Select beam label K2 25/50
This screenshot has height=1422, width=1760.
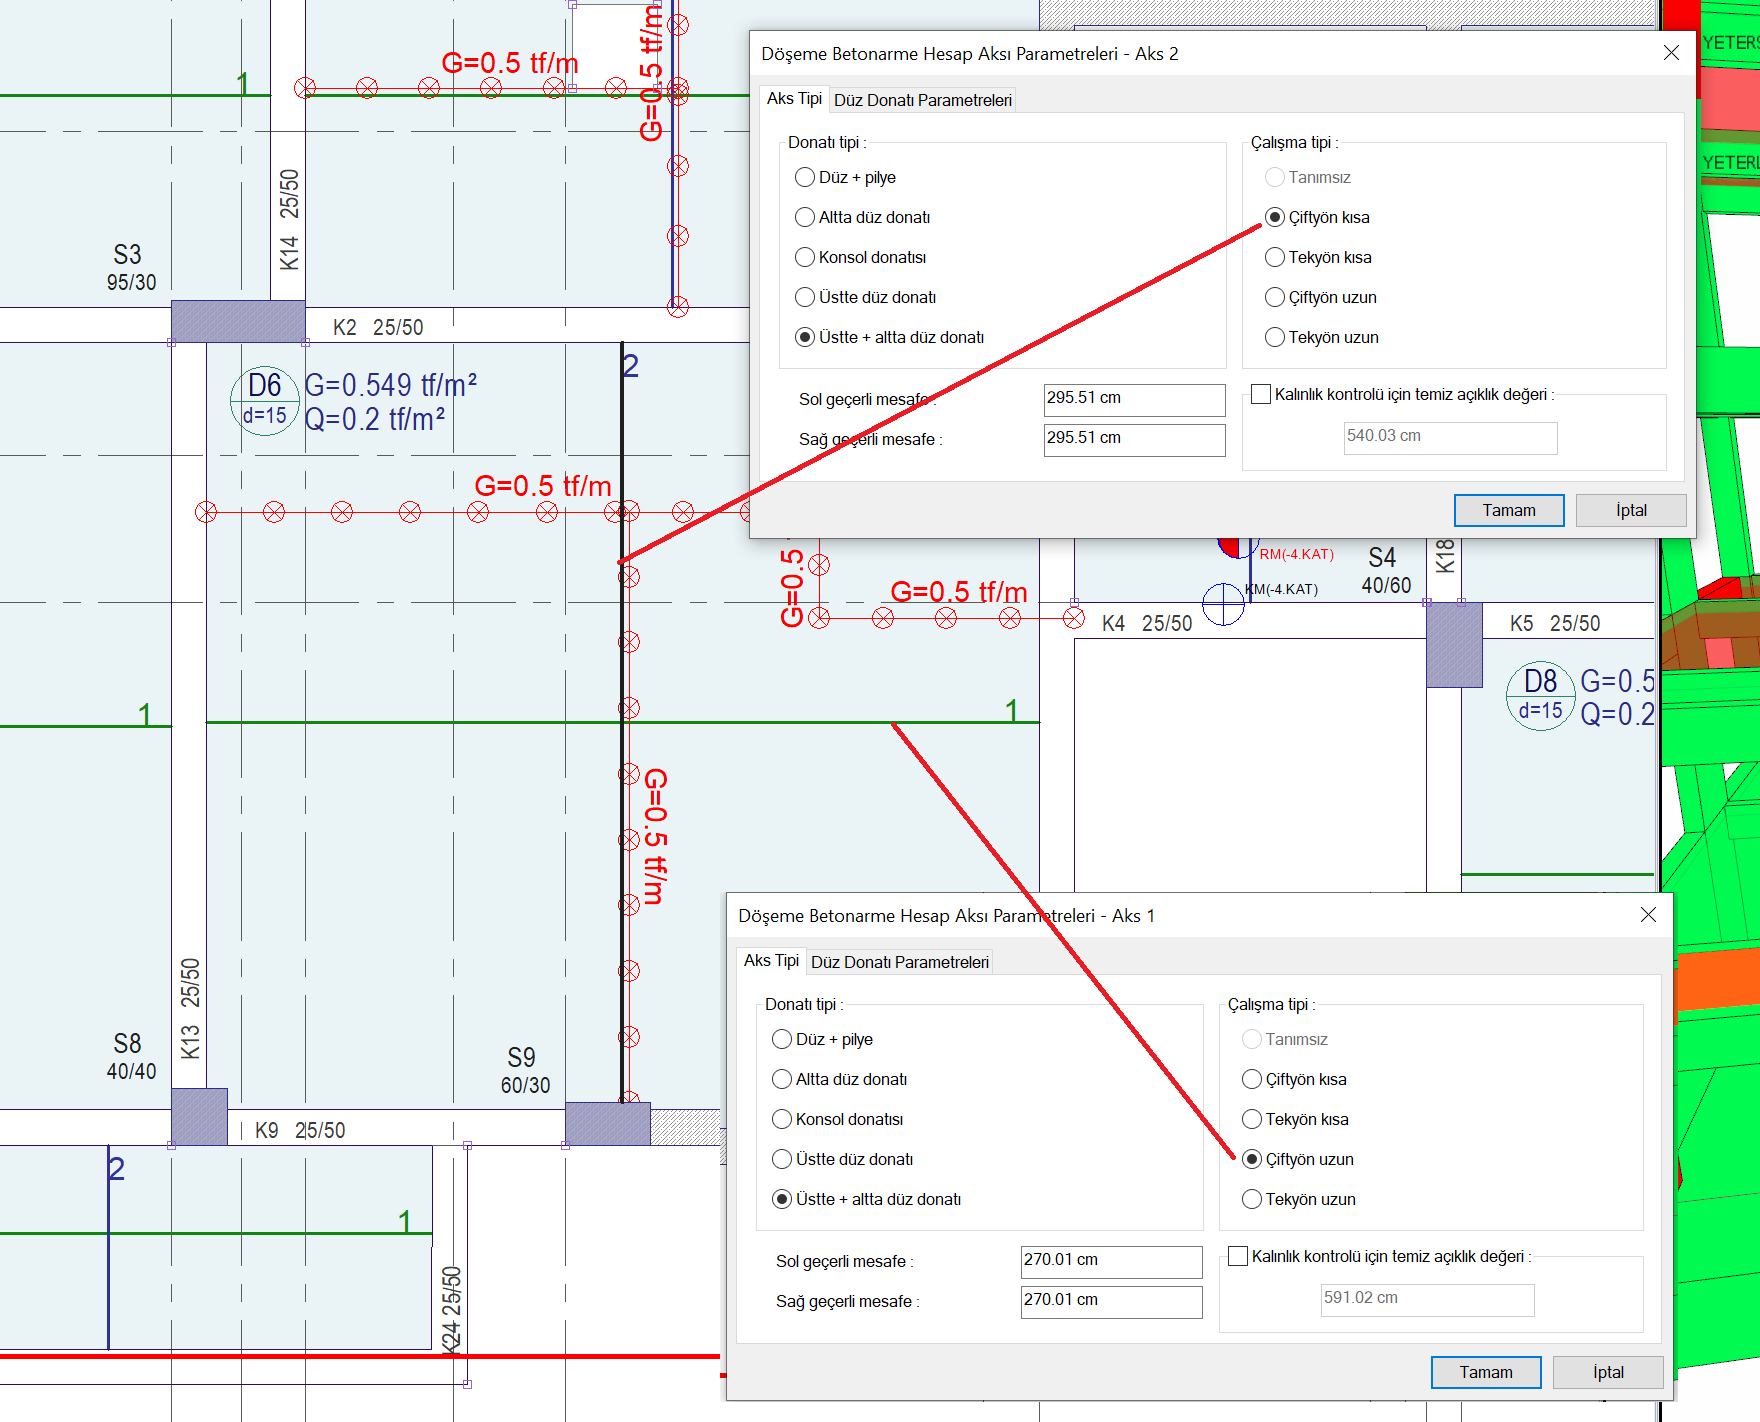(378, 327)
